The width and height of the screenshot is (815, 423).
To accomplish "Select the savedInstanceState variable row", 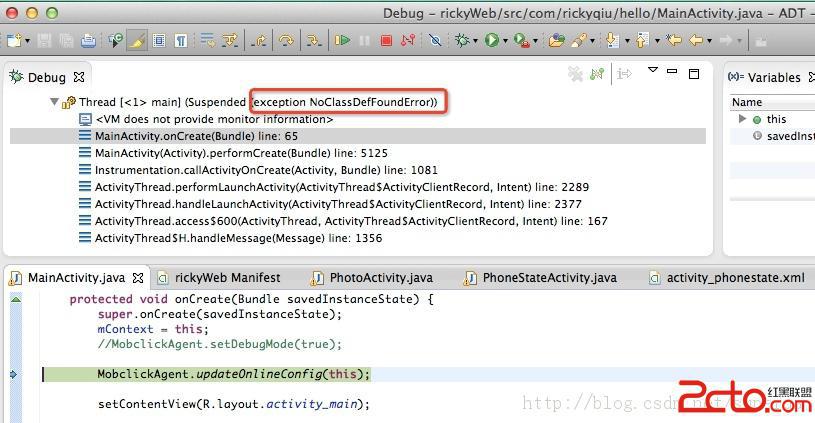I will [772, 136].
